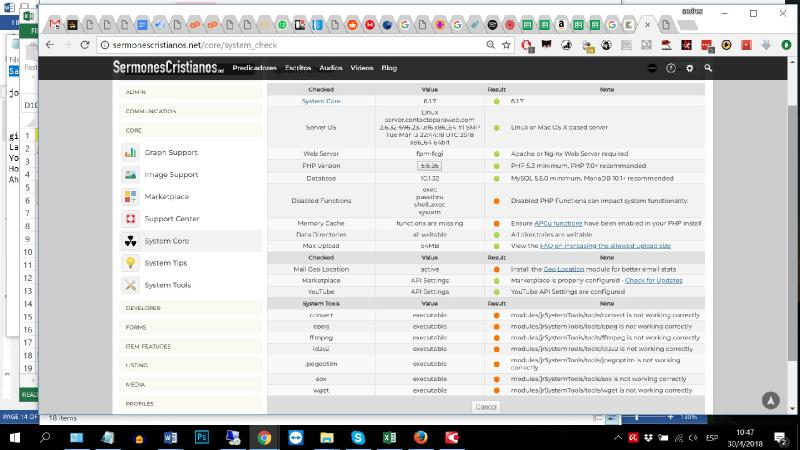This screenshot has height=450, width=800.
Task: Open the Support Center sidebar item
Action: [171, 219]
